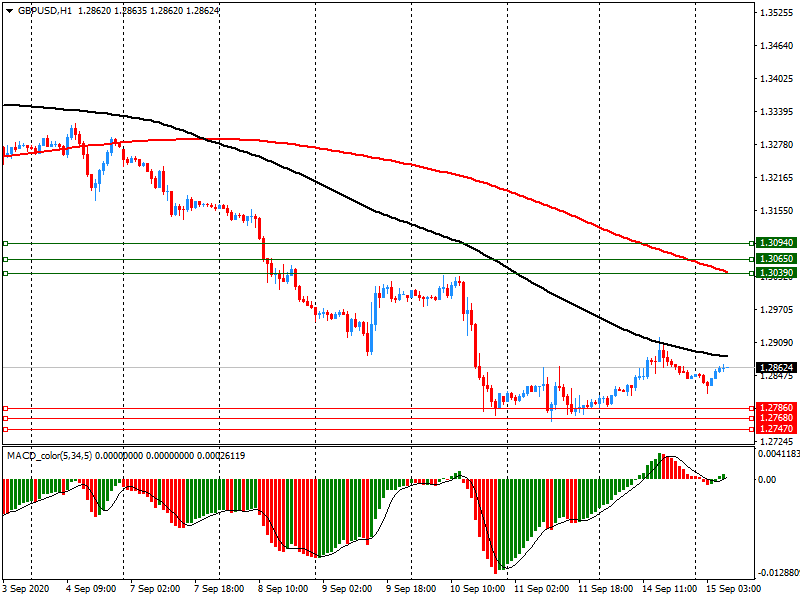
Task: Select the 1.27470 red level price label
Action: [x=776, y=429]
